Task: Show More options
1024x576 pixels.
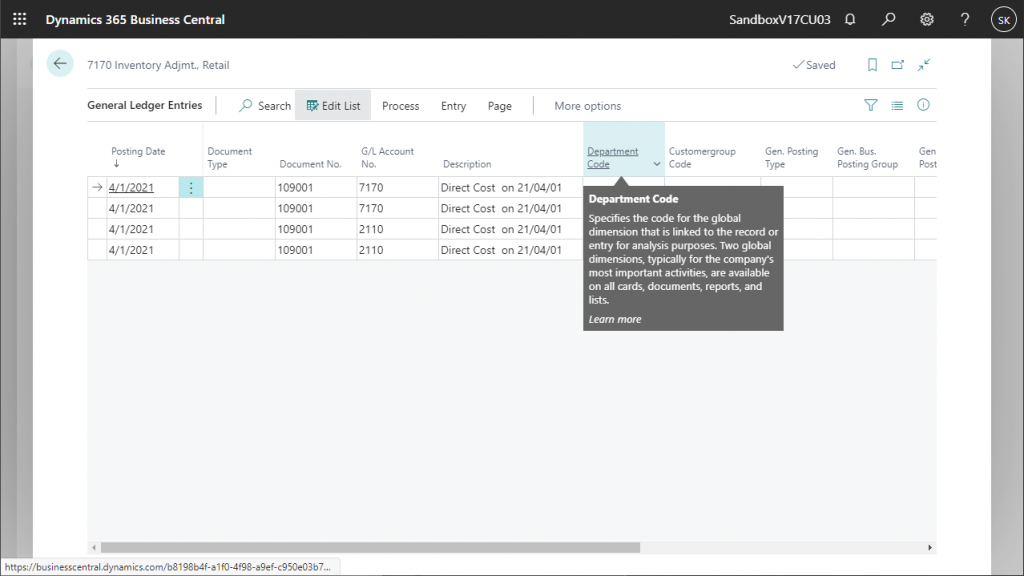Action: click(x=587, y=106)
